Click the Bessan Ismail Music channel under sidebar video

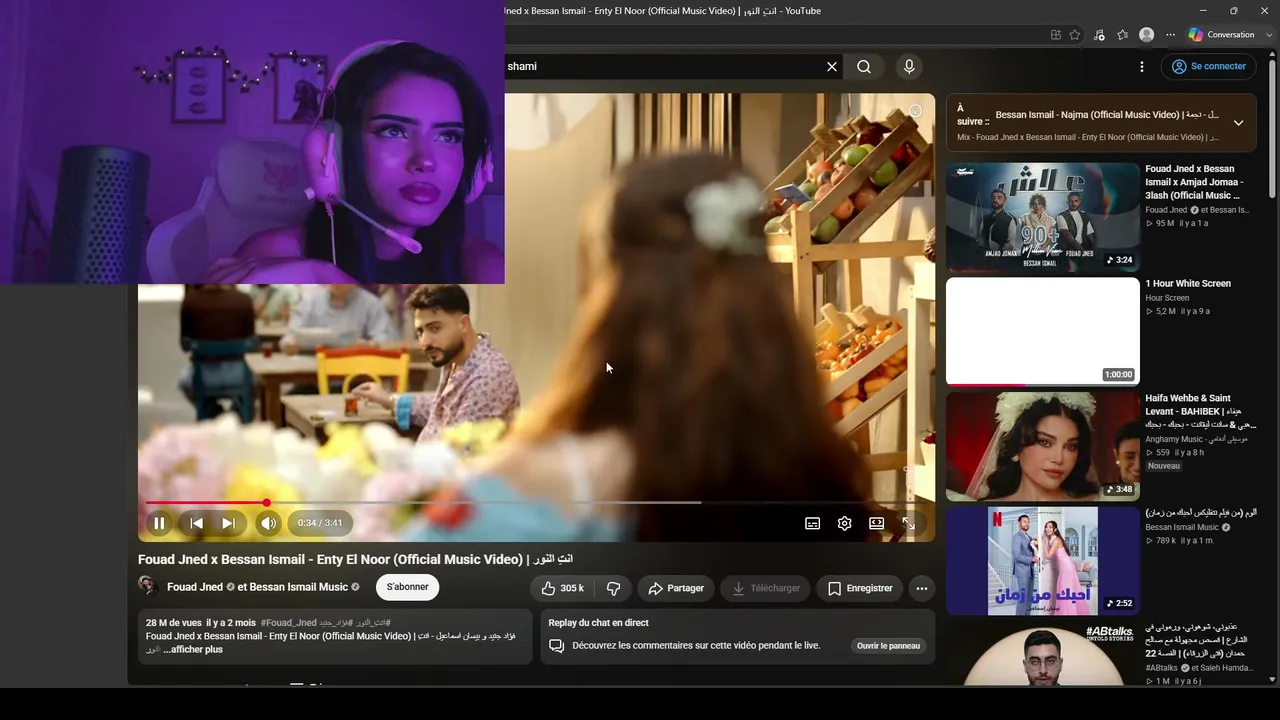(1182, 527)
